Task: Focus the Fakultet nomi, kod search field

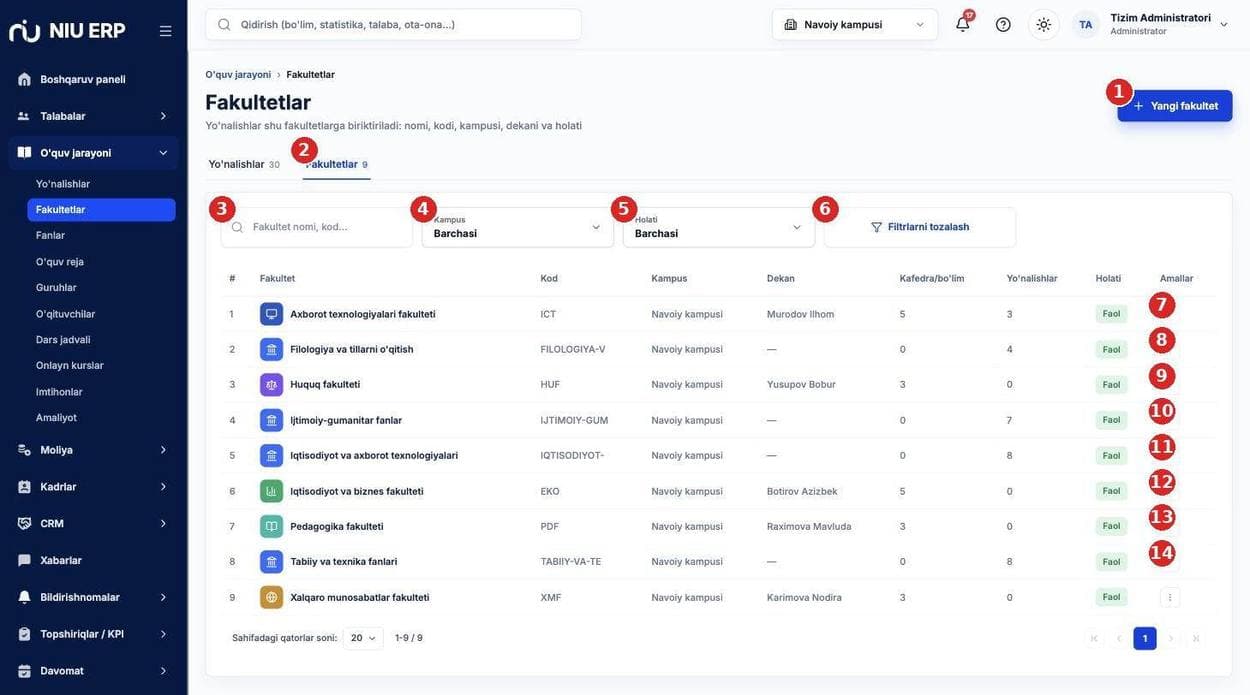Action: pos(317,227)
